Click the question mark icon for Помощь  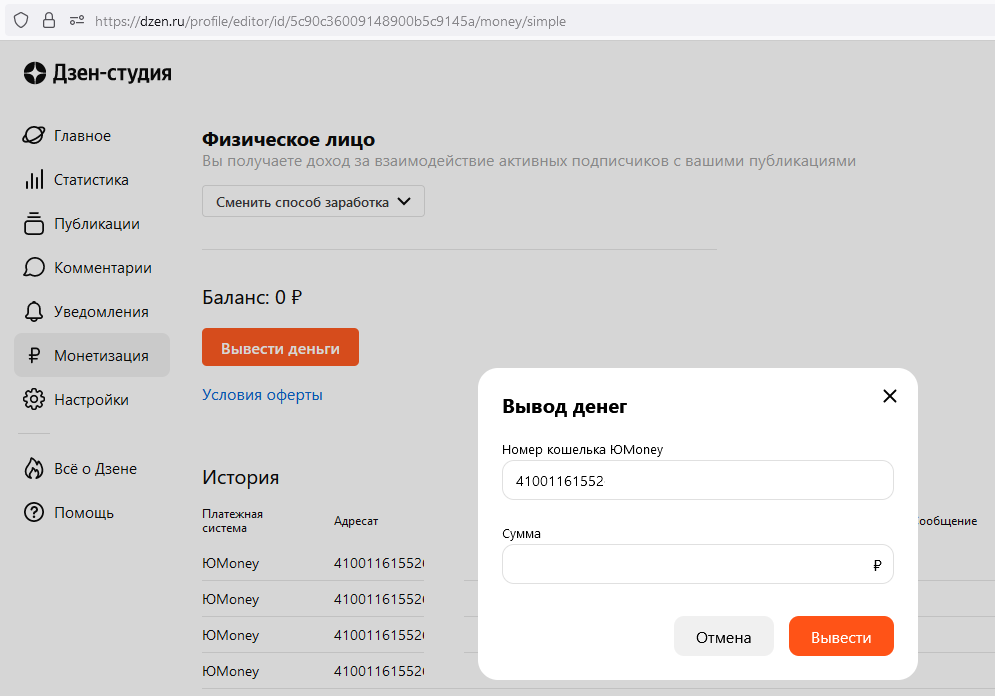pos(34,512)
